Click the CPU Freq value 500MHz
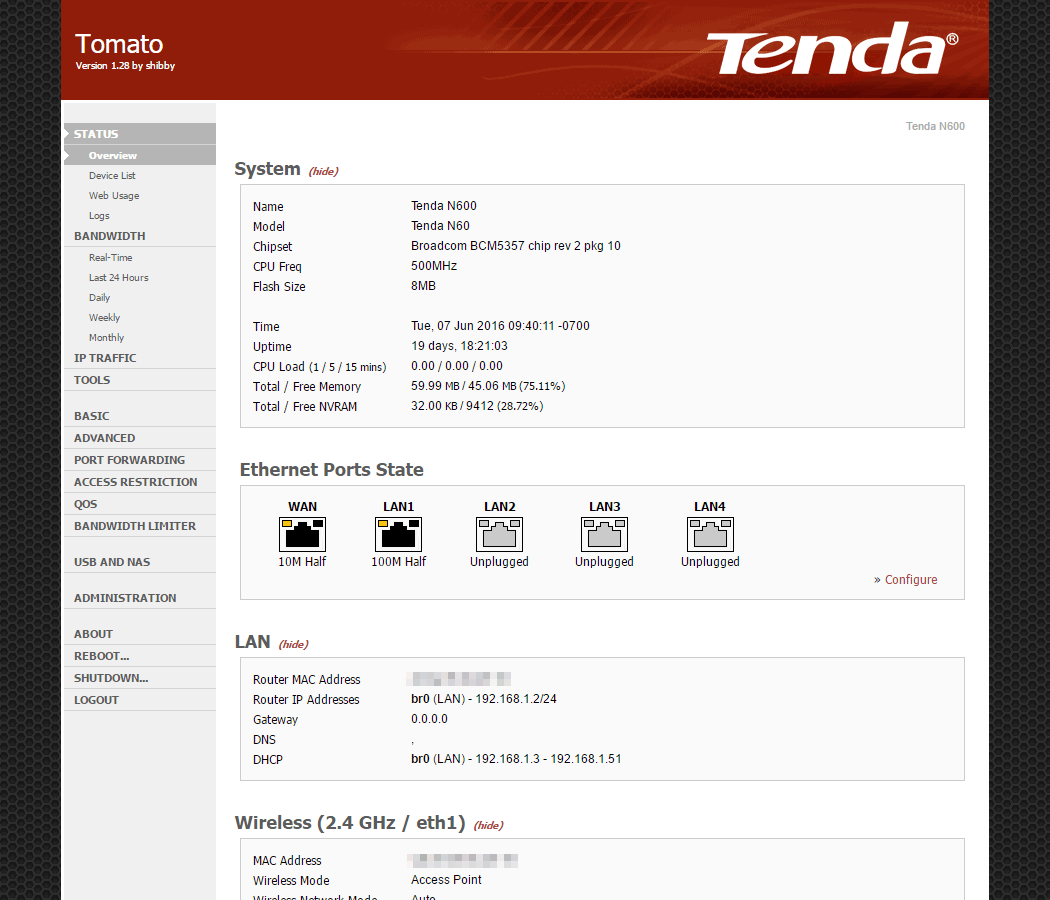This screenshot has width=1050, height=900. pos(434,266)
